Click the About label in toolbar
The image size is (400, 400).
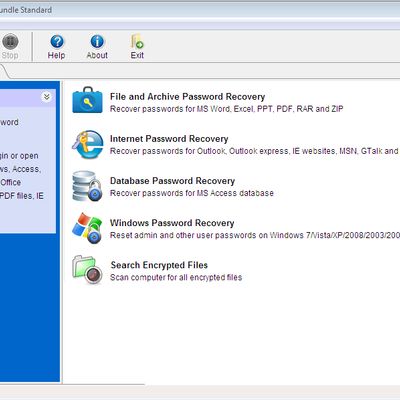coord(97,55)
